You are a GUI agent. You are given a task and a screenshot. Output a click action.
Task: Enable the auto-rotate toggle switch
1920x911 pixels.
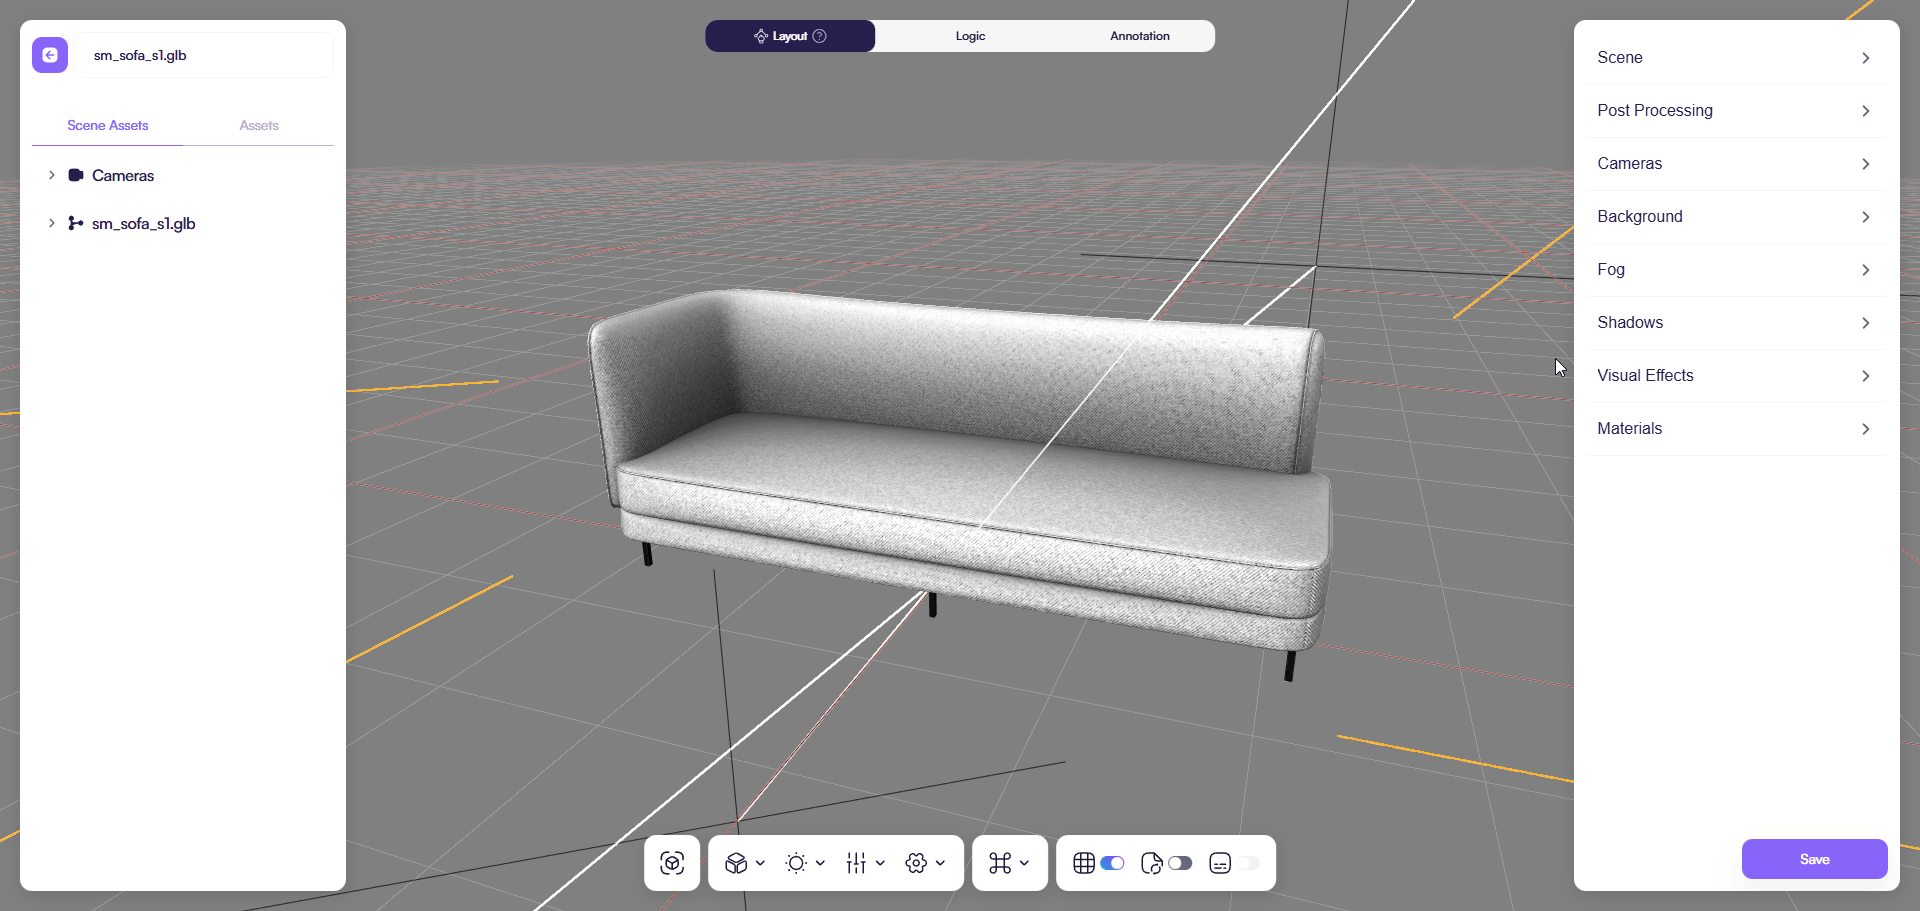(1180, 863)
